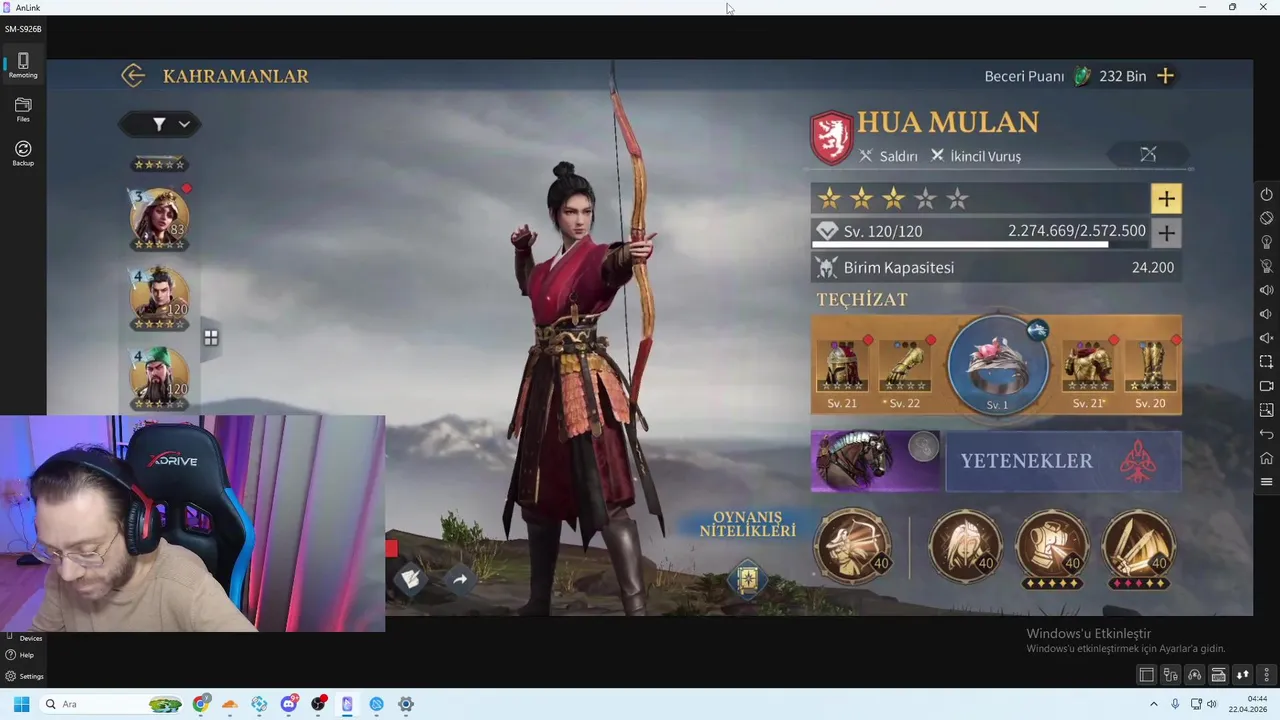
Task: Open Hua Mulan's red lion shield emblem
Action: point(831,137)
